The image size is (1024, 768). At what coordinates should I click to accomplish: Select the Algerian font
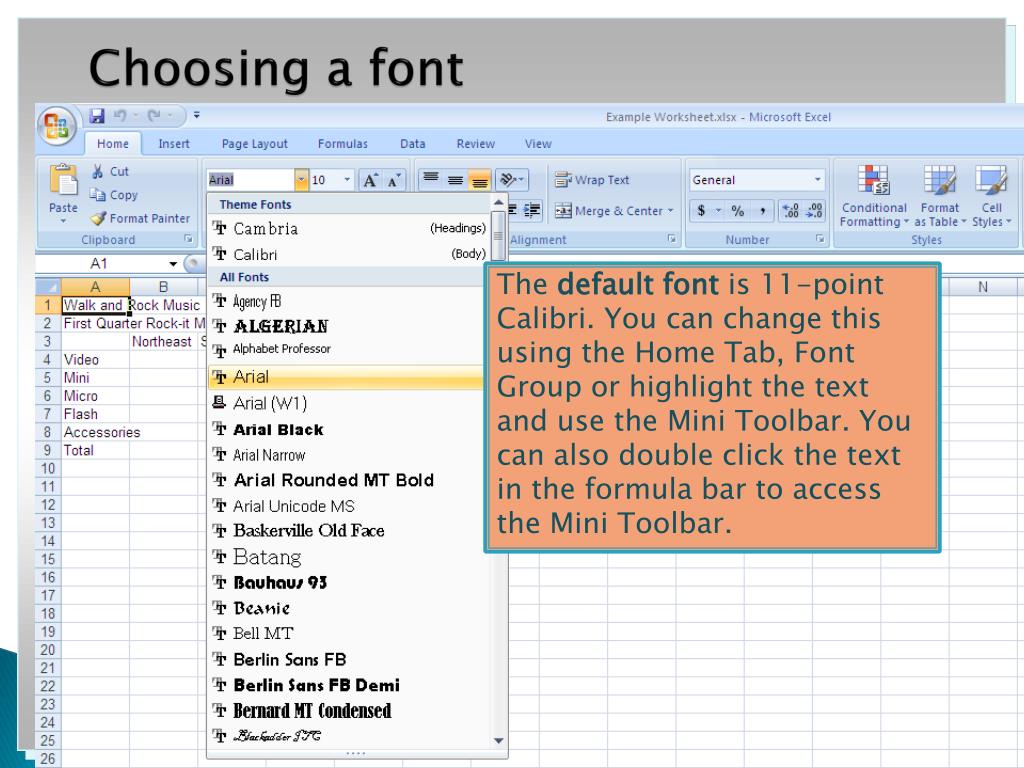coord(349,326)
